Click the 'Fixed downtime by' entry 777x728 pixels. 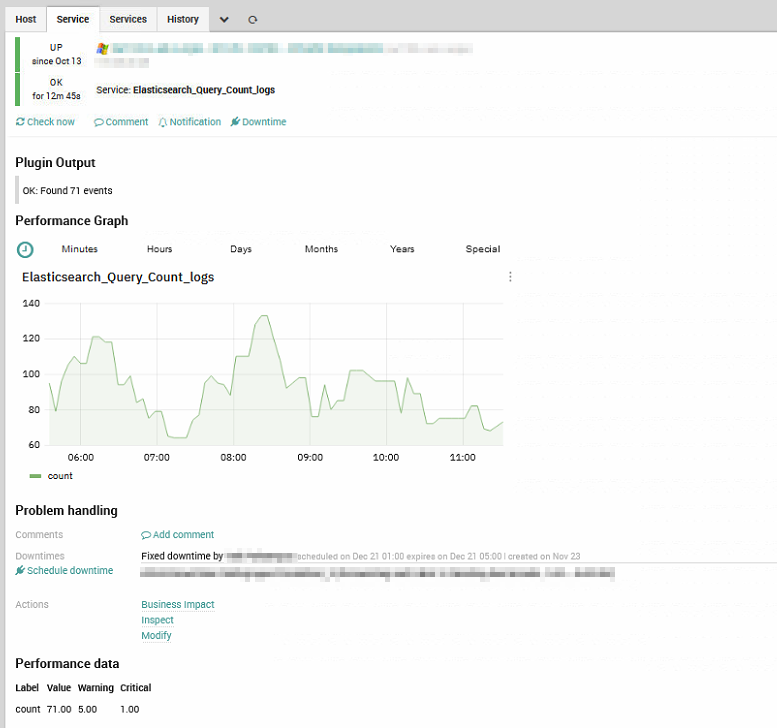[182, 556]
